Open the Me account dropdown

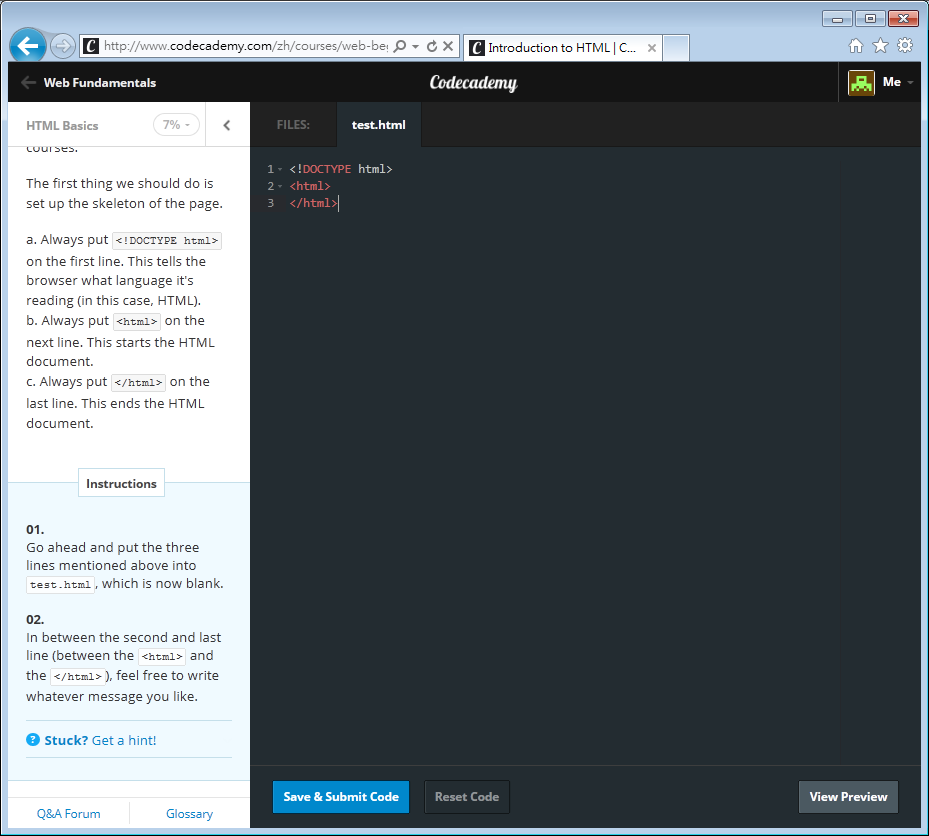[x=898, y=82]
